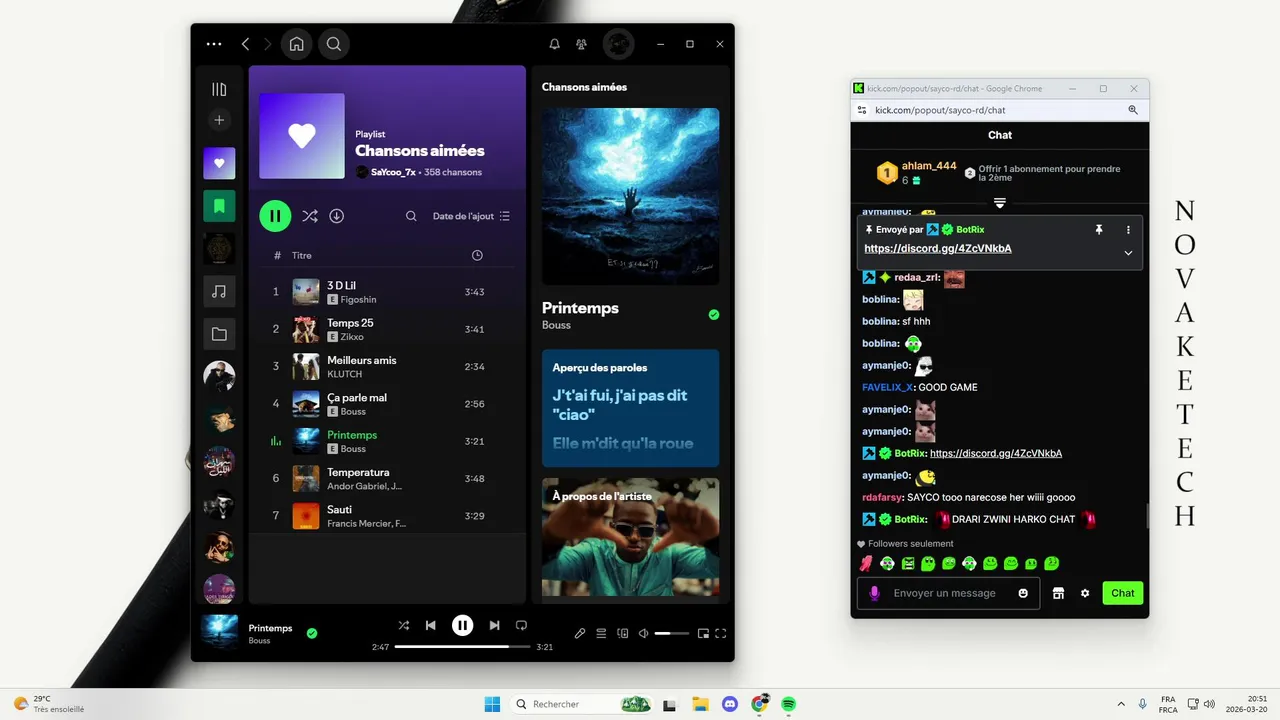Mute with the Spotify speaker icon
The height and width of the screenshot is (720, 1280).
[644, 633]
